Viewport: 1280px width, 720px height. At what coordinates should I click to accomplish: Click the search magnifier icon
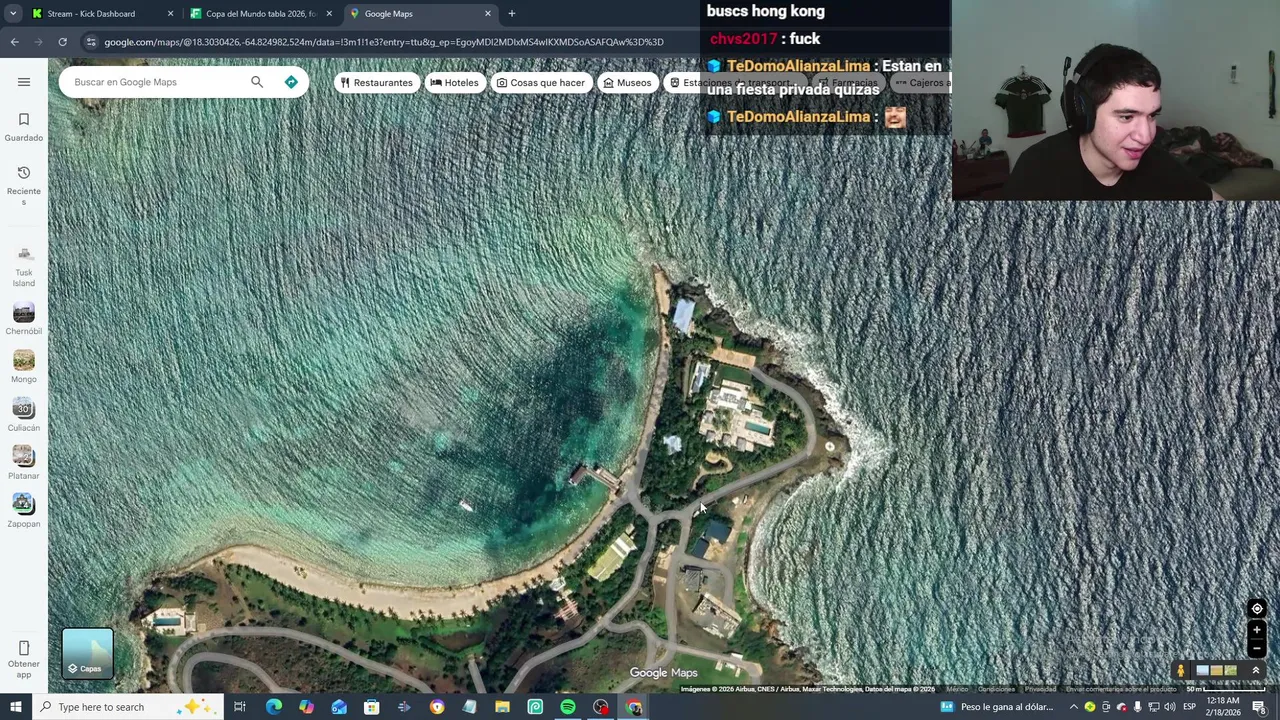point(257,82)
